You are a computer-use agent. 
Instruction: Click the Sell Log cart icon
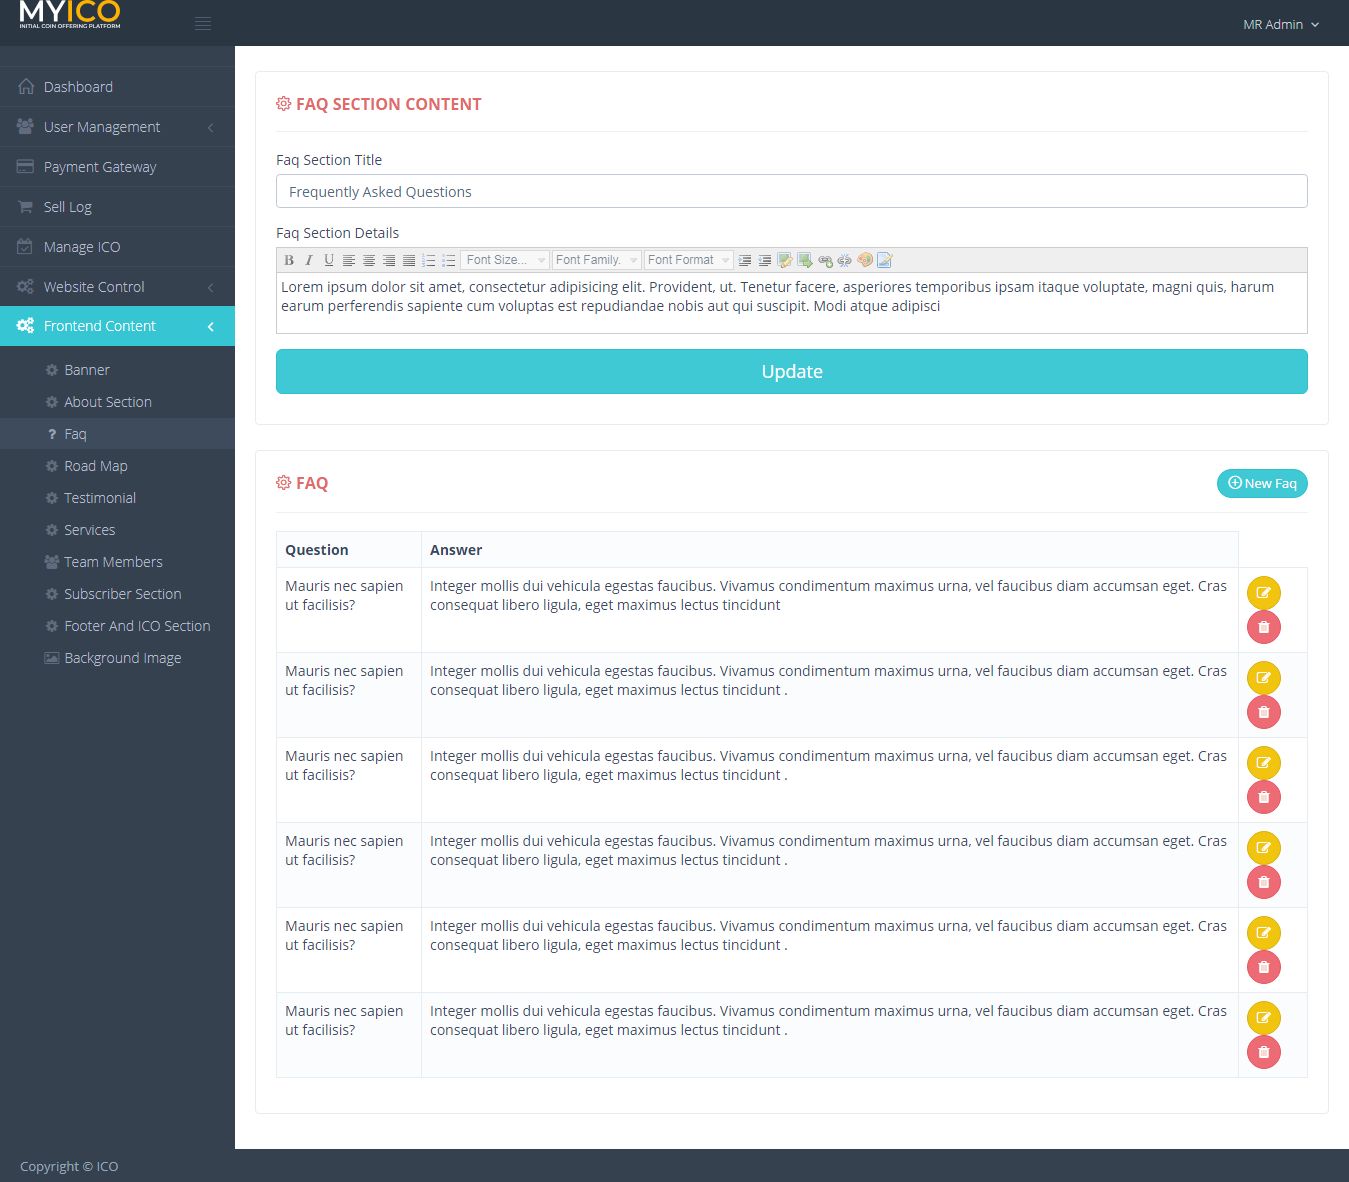point(25,207)
